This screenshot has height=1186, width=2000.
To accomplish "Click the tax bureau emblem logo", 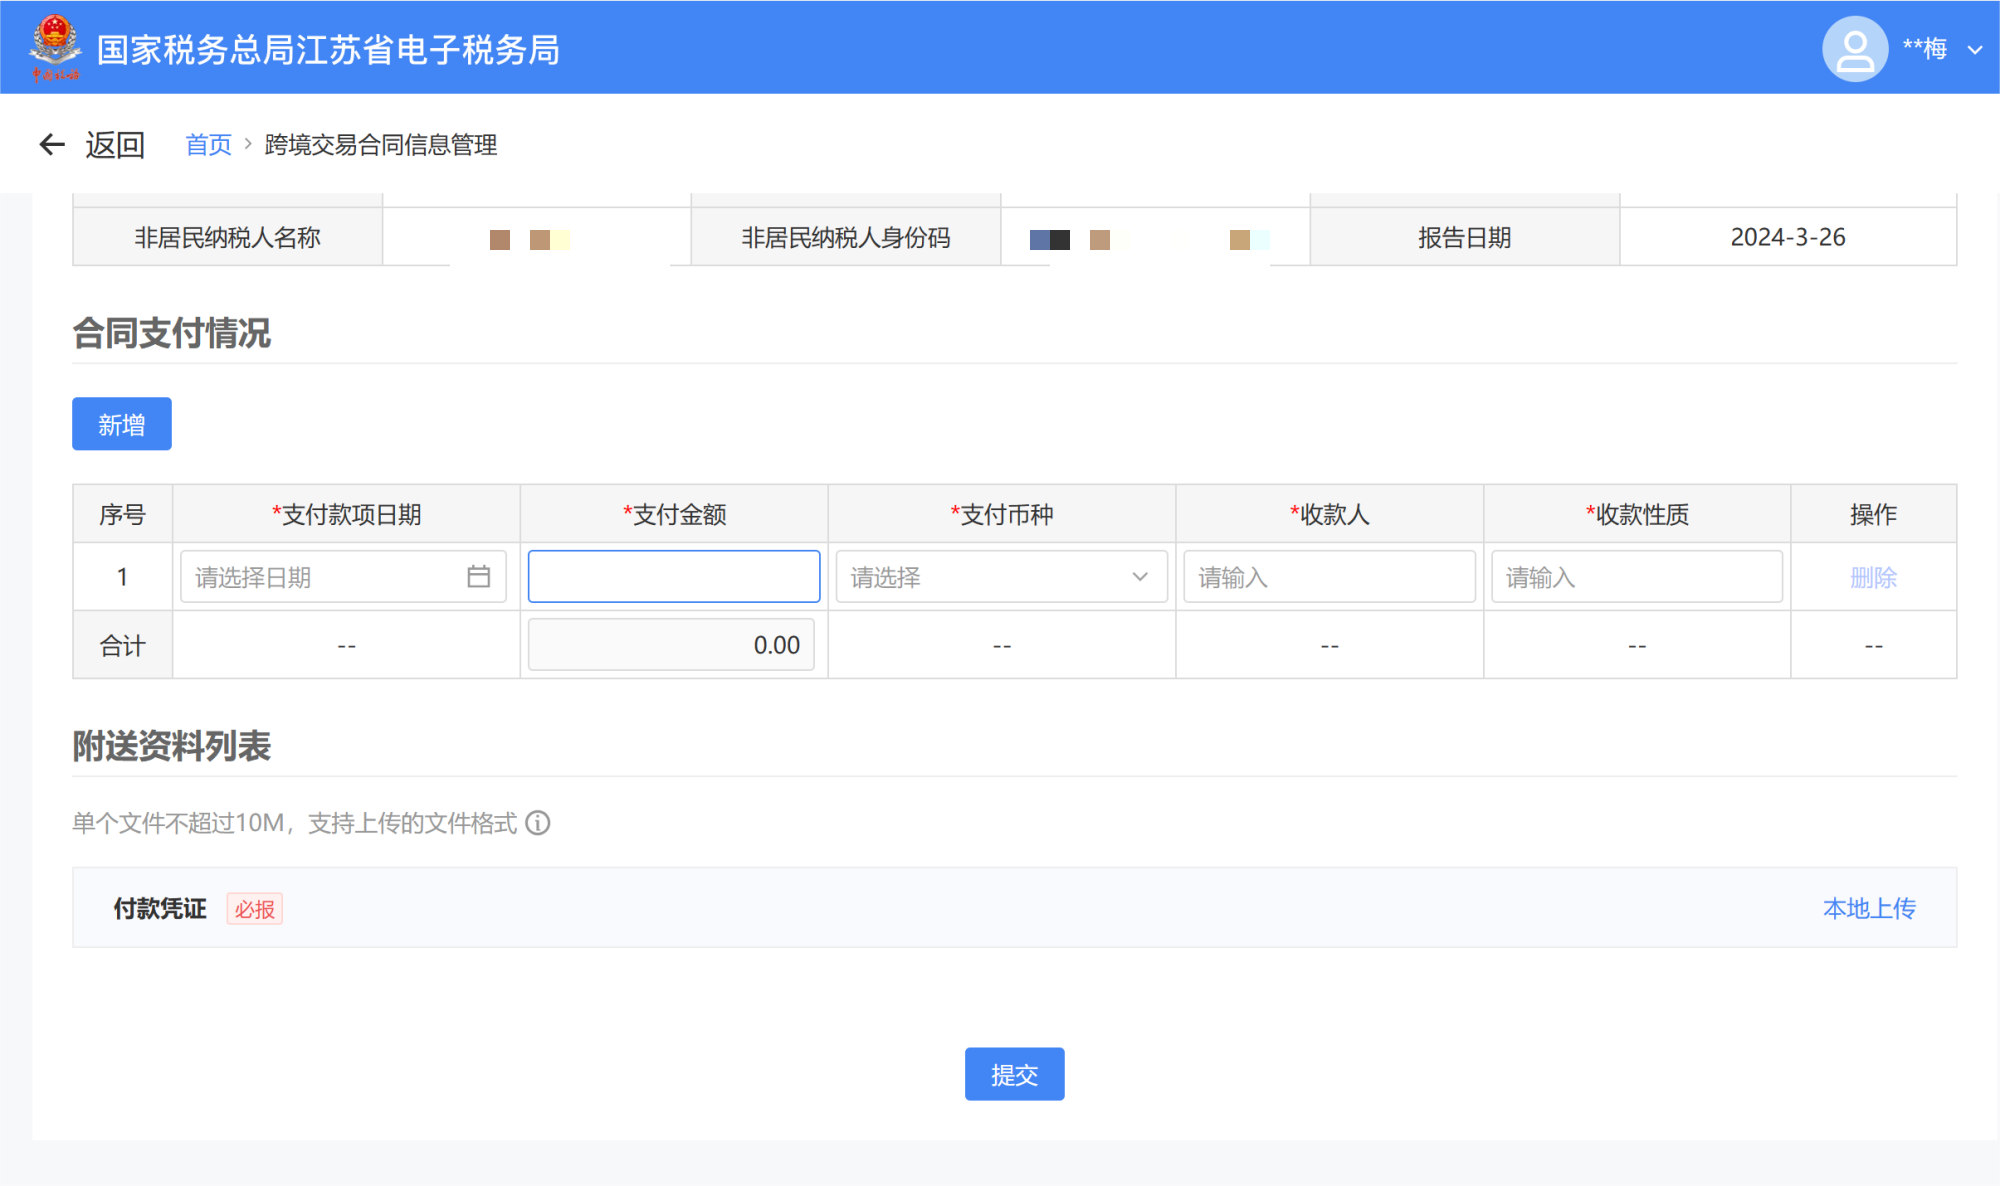I will point(55,47).
